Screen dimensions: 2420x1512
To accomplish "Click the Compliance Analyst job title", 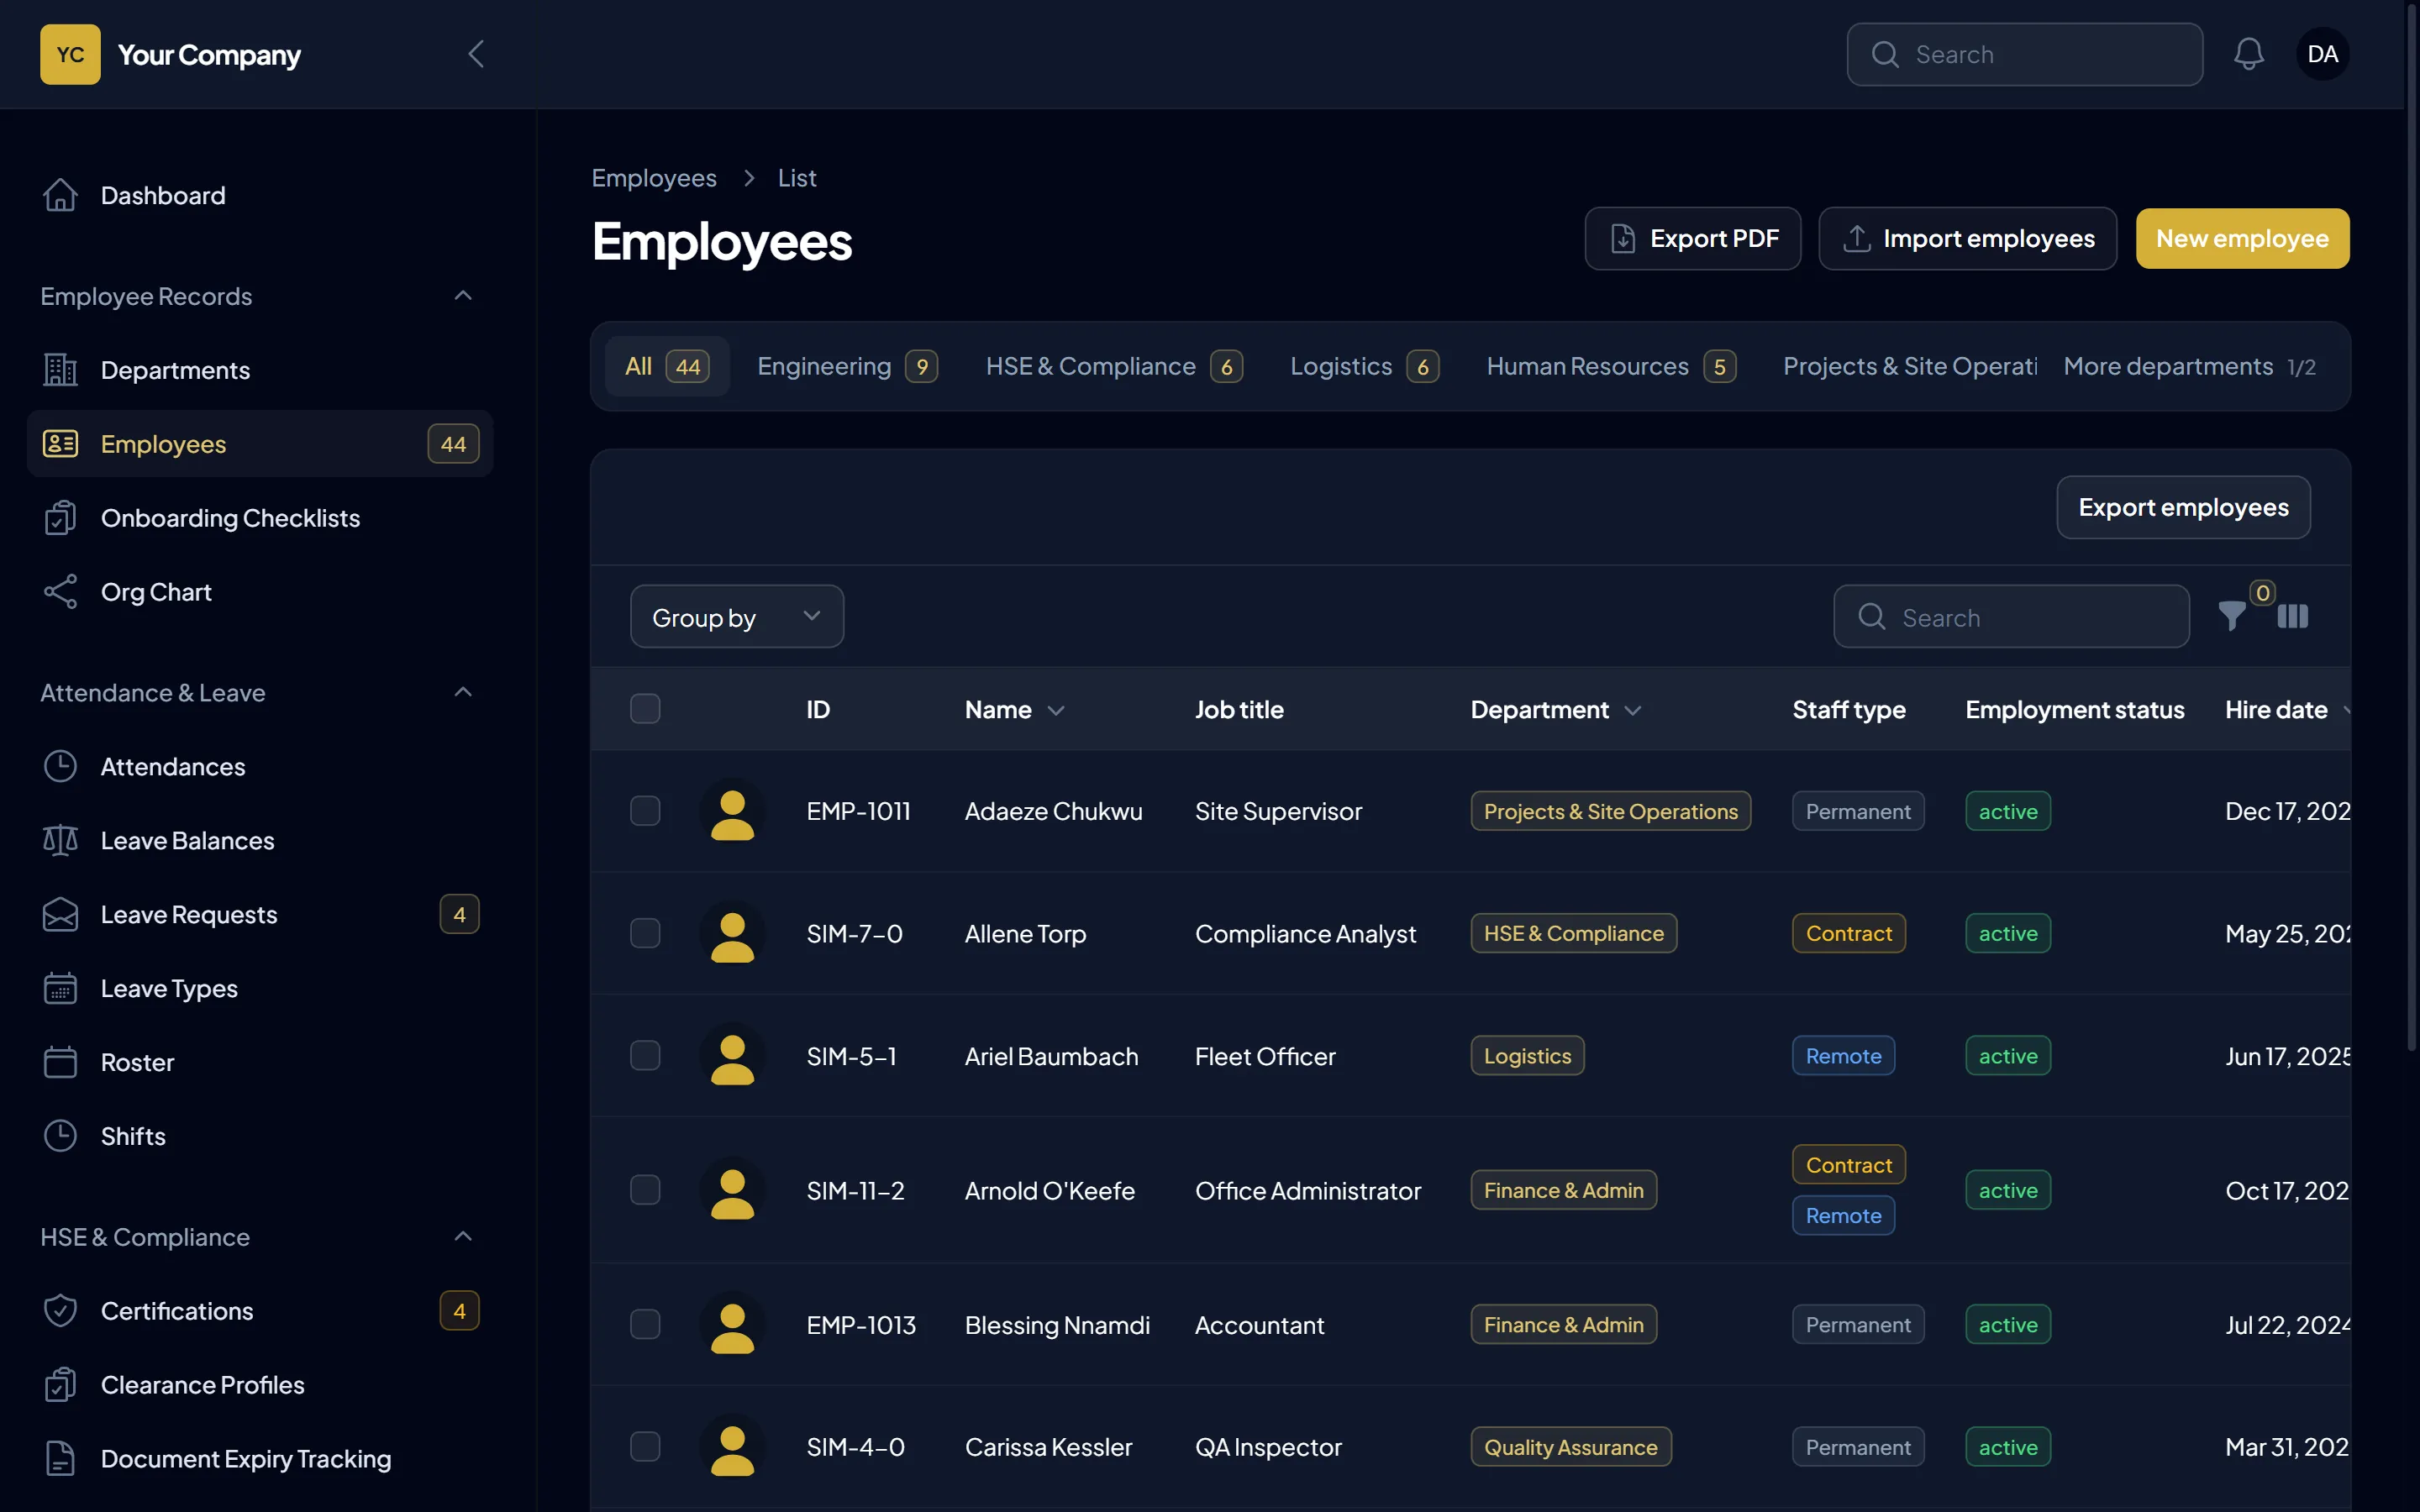I will 1305,933.
